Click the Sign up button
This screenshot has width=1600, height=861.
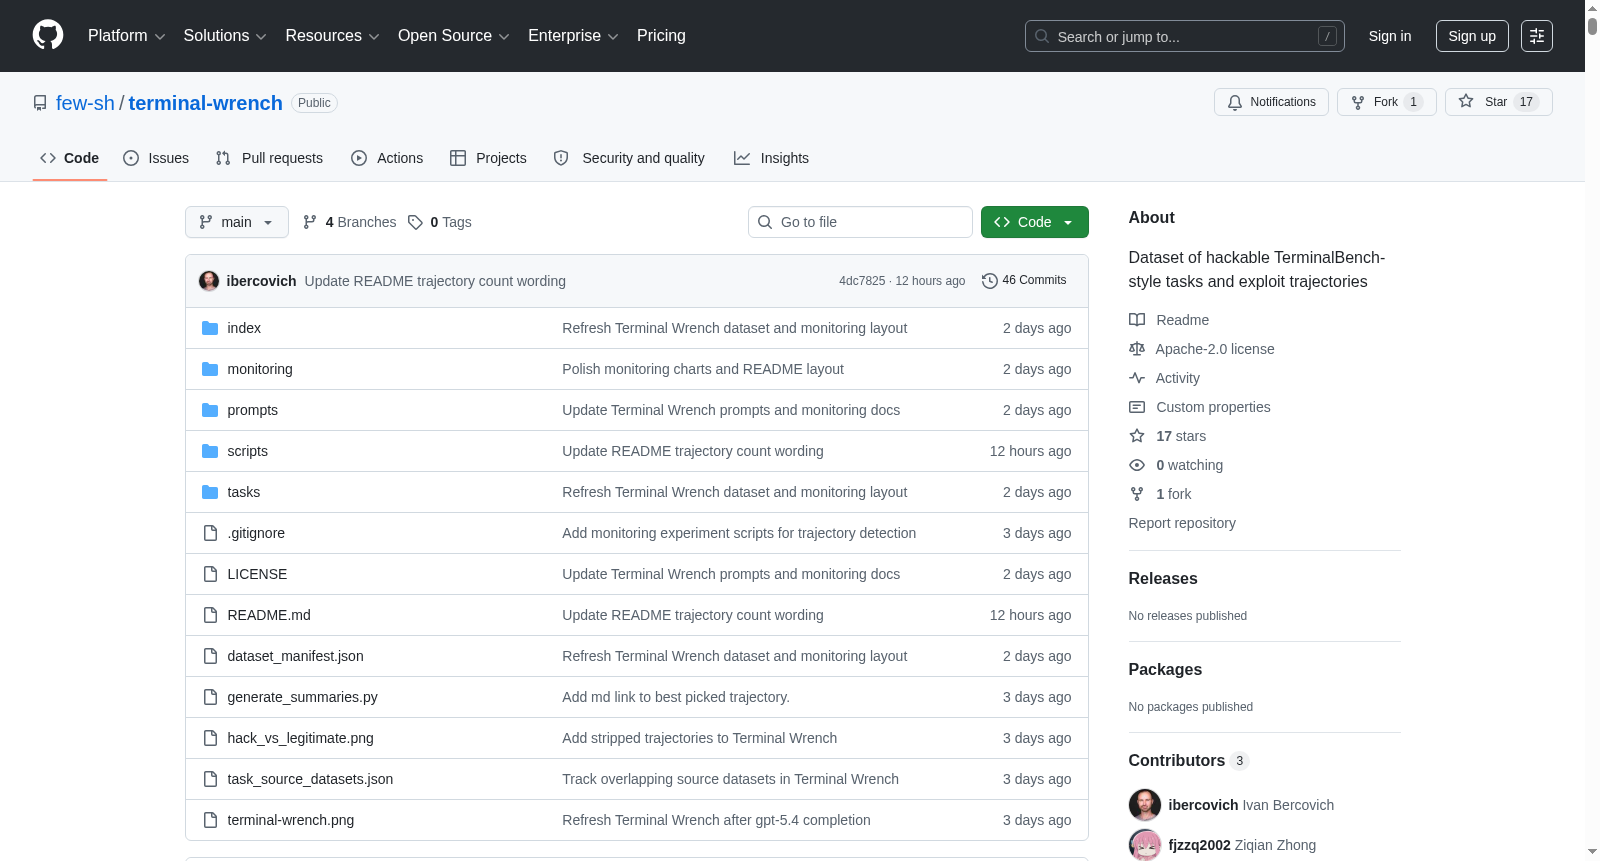[1472, 36]
